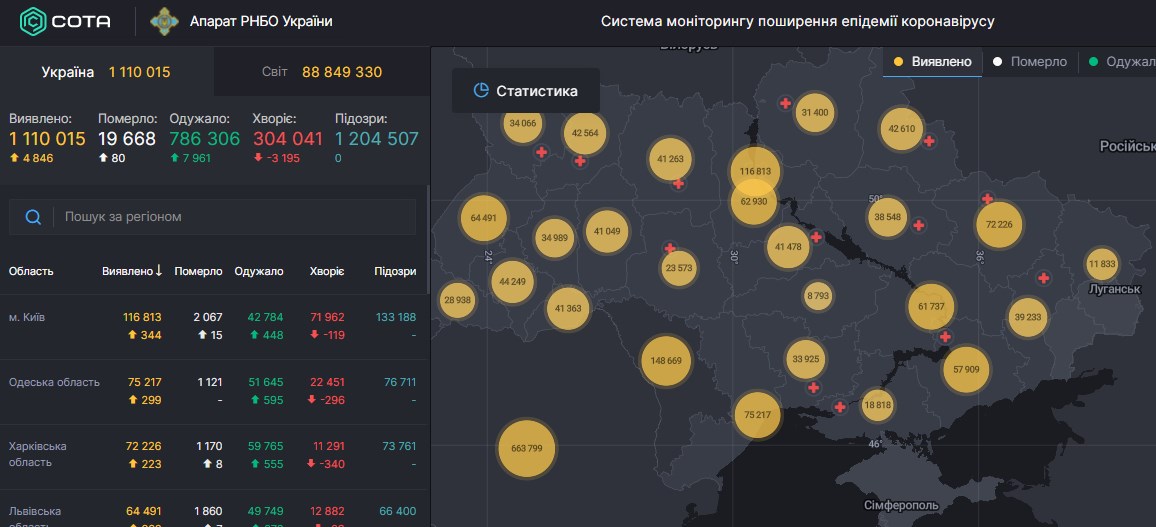1156x527 pixels.
Task: Select the Одужало map layer tab
Action: pos(1118,62)
